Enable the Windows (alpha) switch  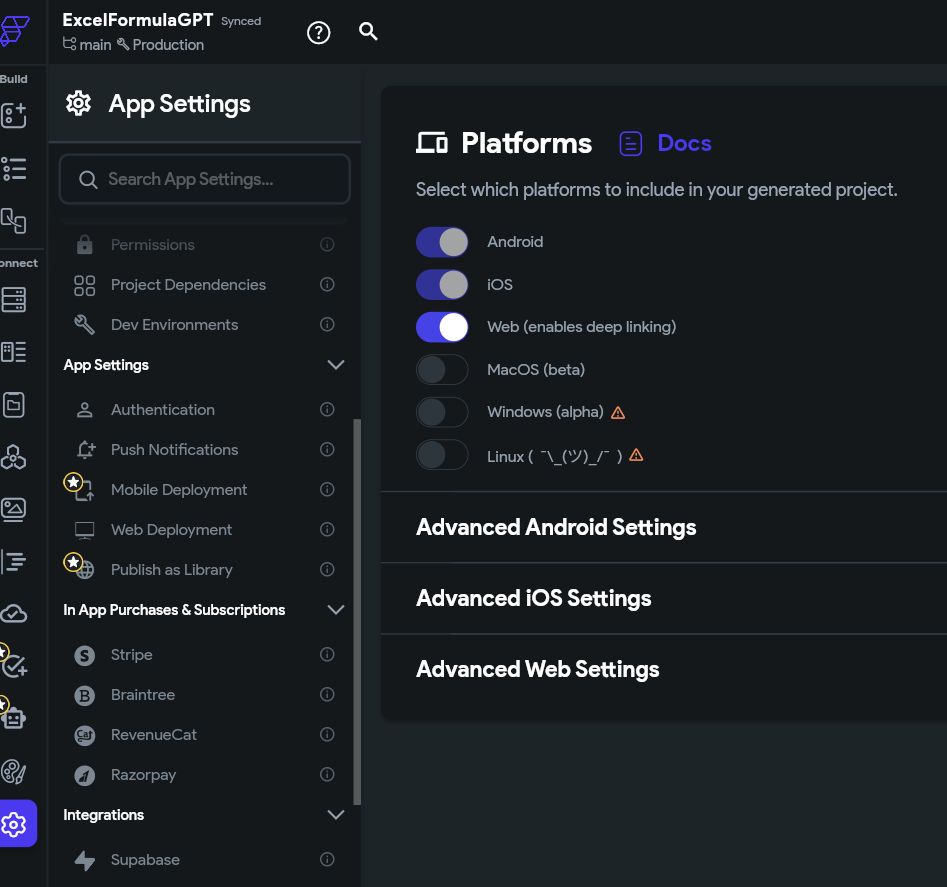coord(442,412)
